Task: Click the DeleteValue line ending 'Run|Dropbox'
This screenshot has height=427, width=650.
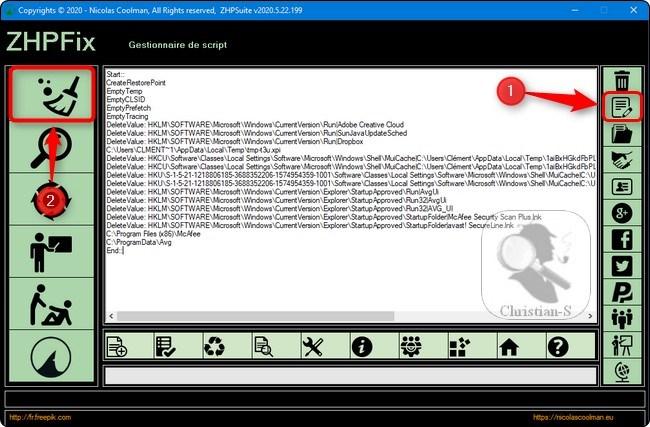Action: pyautogui.click(x=235, y=141)
